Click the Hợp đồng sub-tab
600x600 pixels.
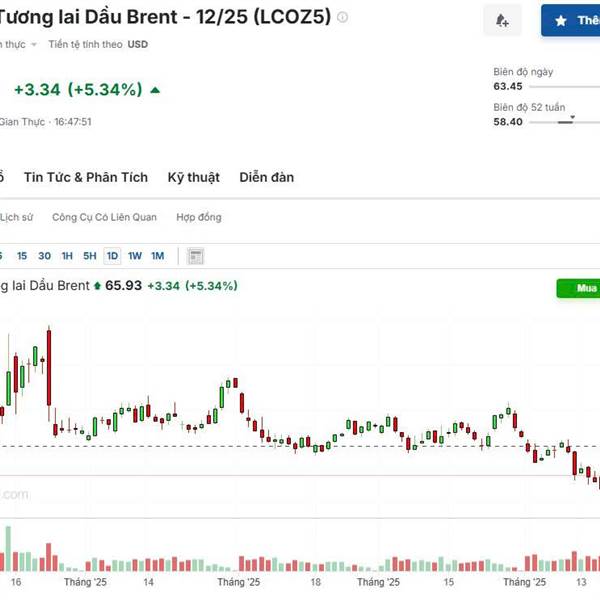click(x=198, y=217)
